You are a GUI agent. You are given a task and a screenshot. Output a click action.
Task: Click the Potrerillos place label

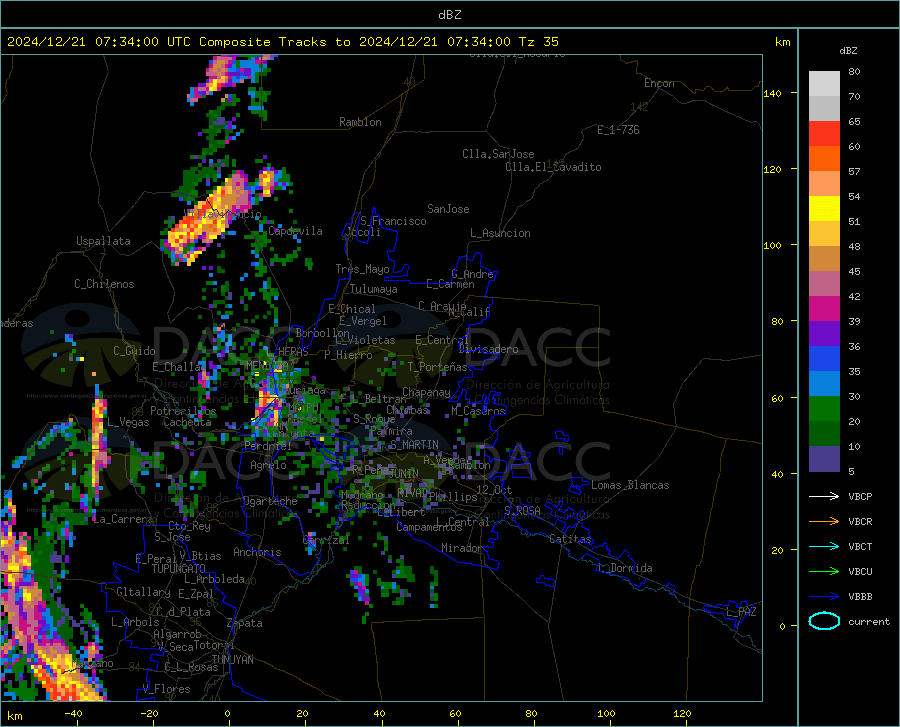tap(183, 411)
